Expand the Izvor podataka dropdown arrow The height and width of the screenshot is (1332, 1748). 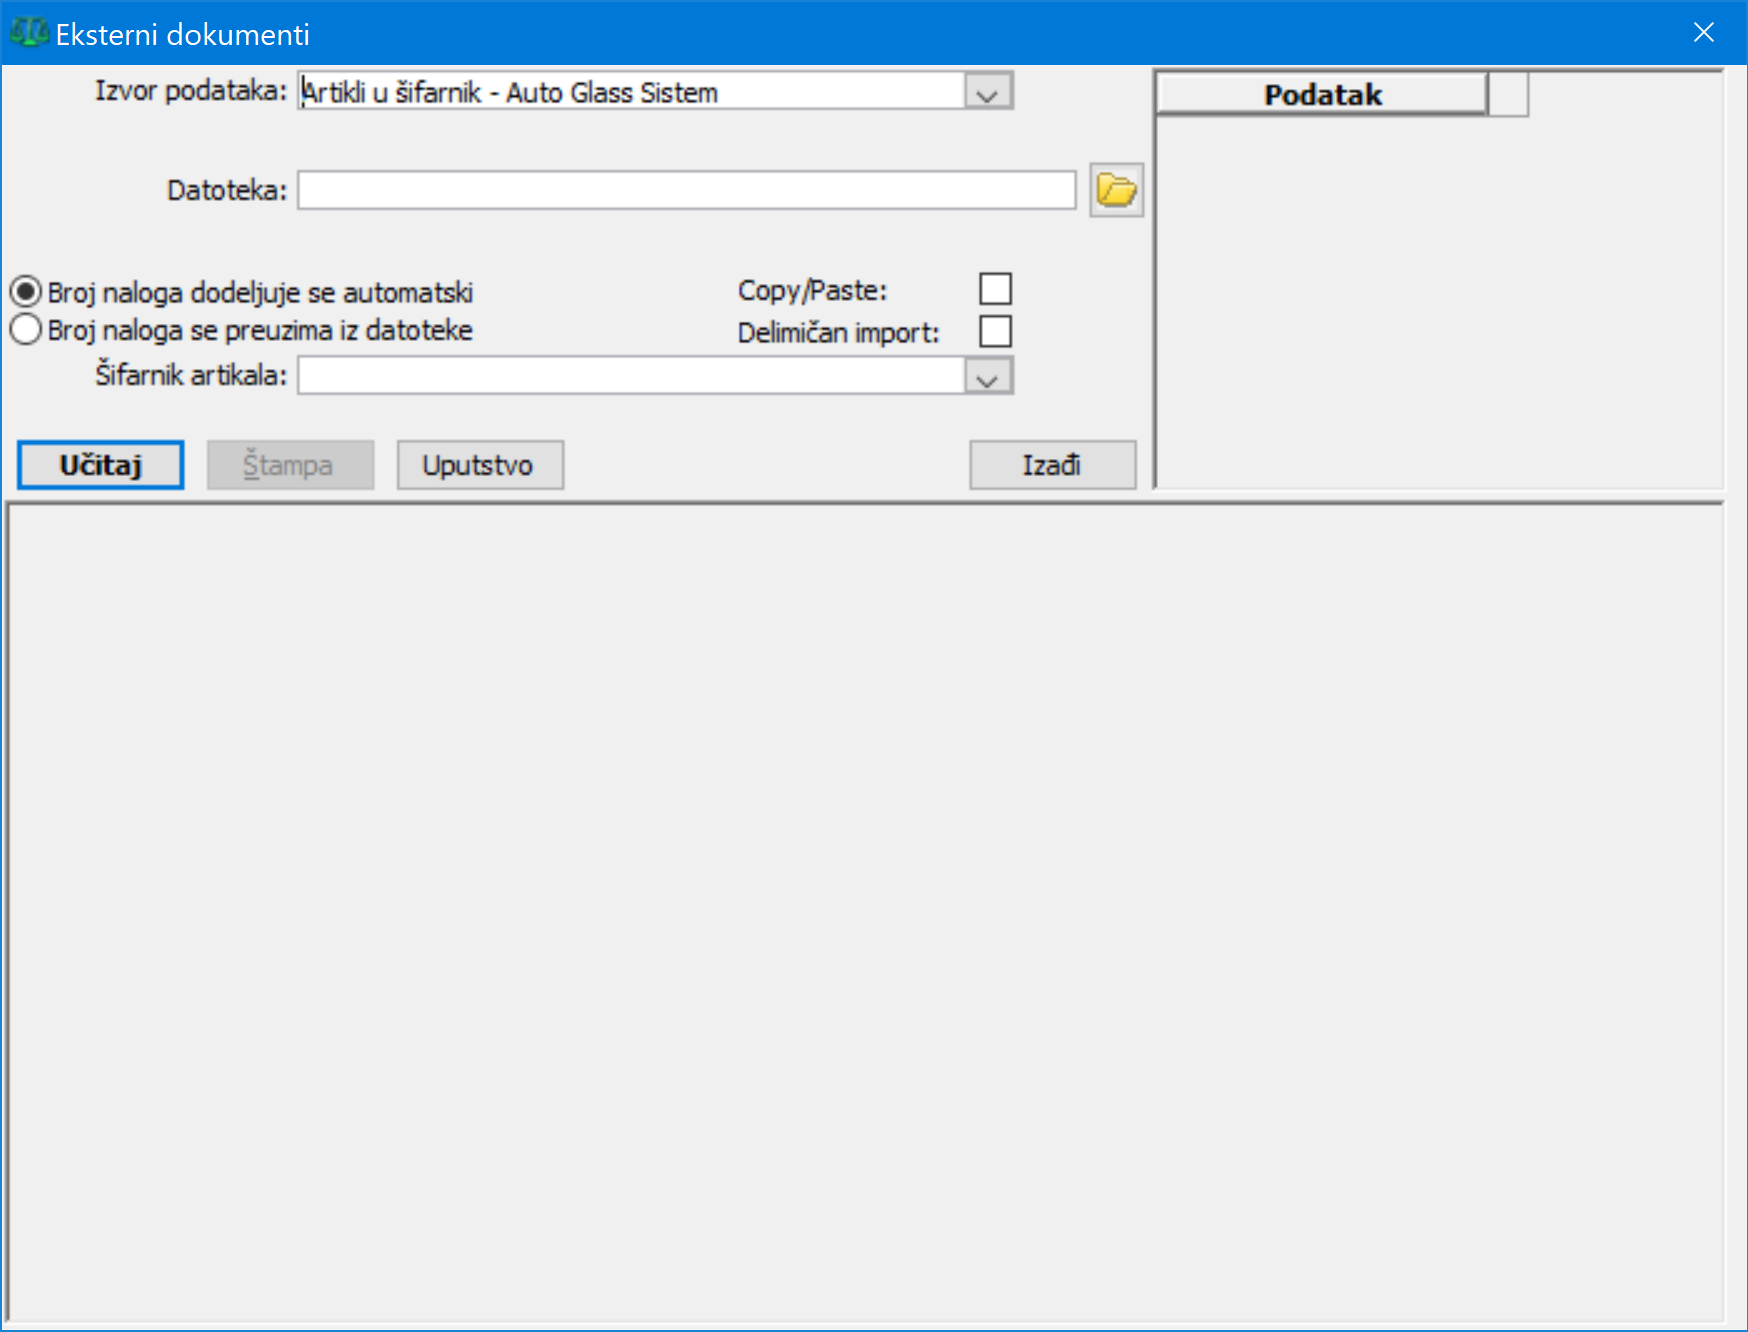point(988,92)
